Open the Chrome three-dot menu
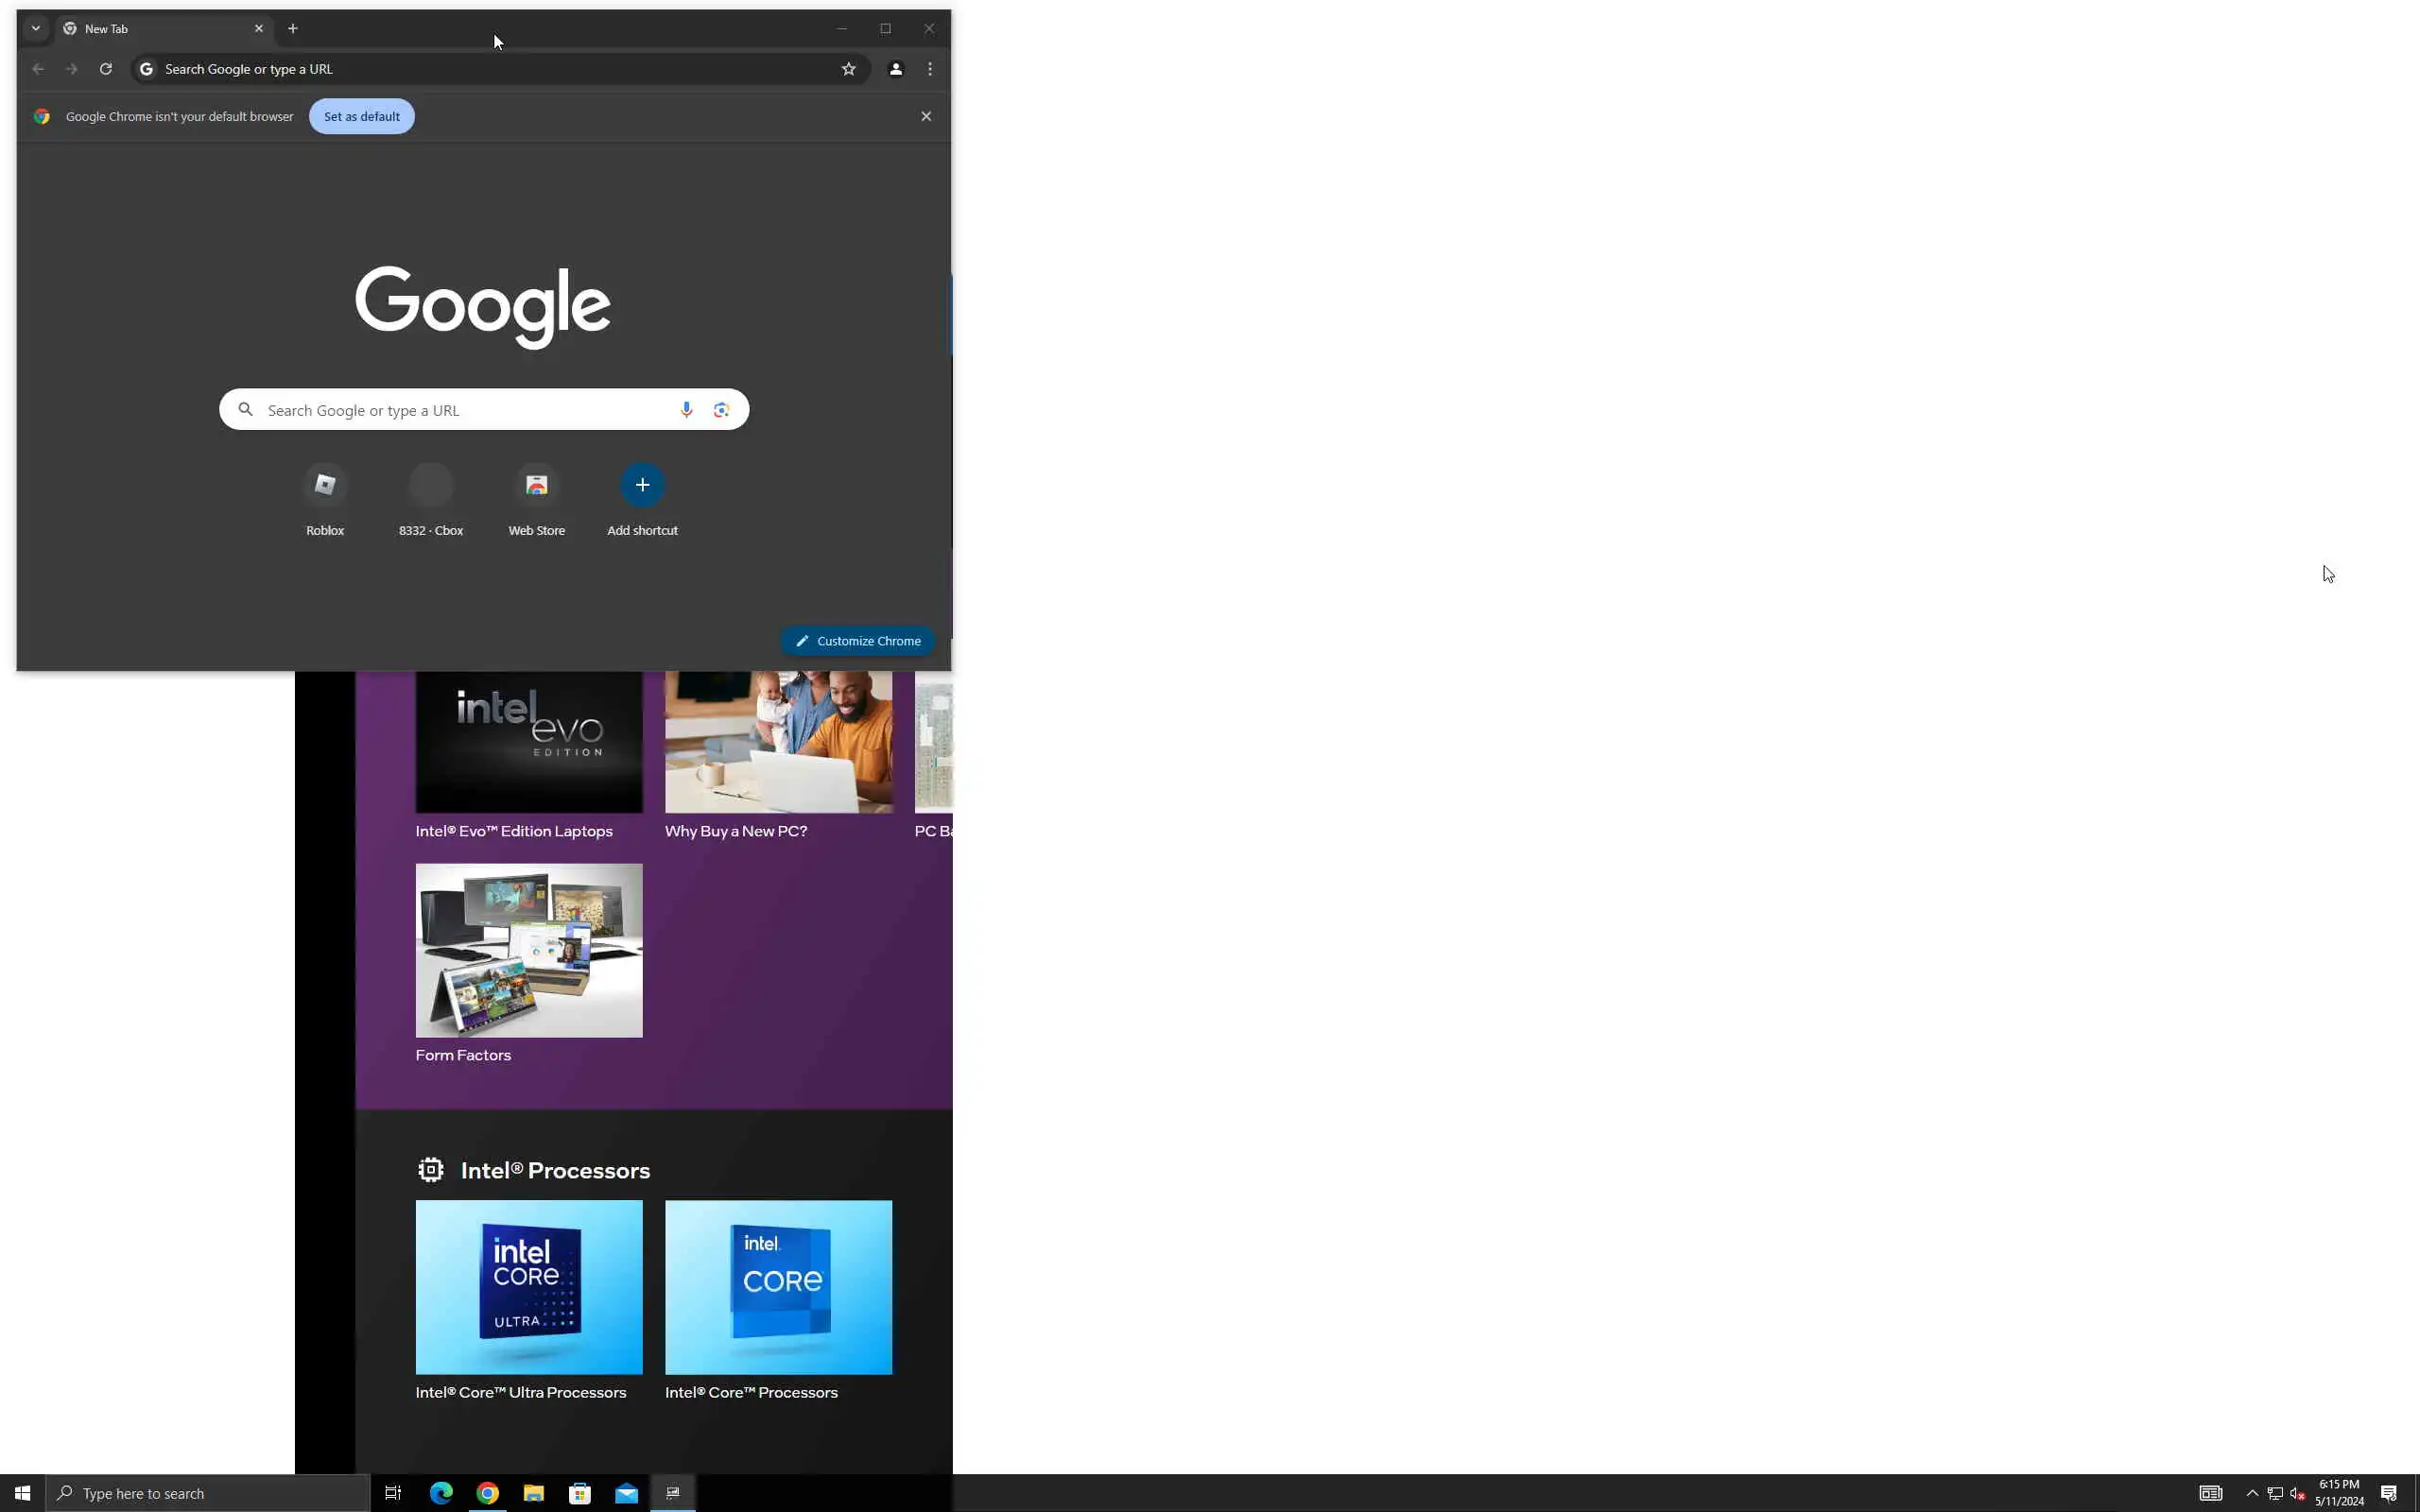 tap(930, 69)
